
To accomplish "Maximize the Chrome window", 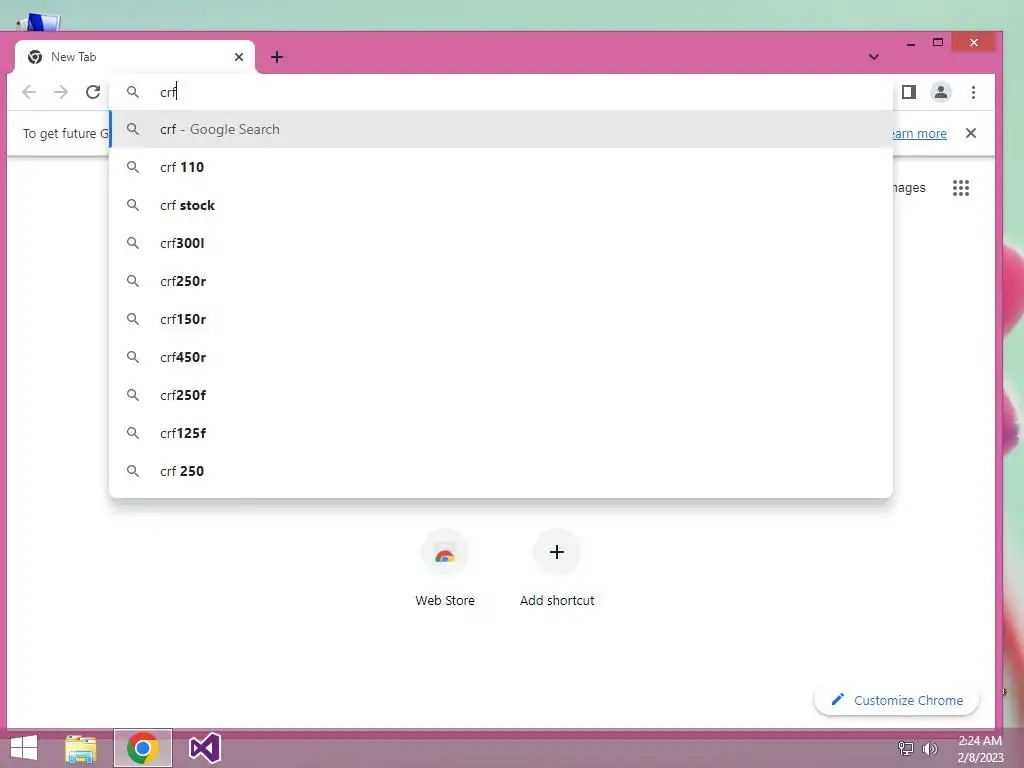I will pos(938,42).
